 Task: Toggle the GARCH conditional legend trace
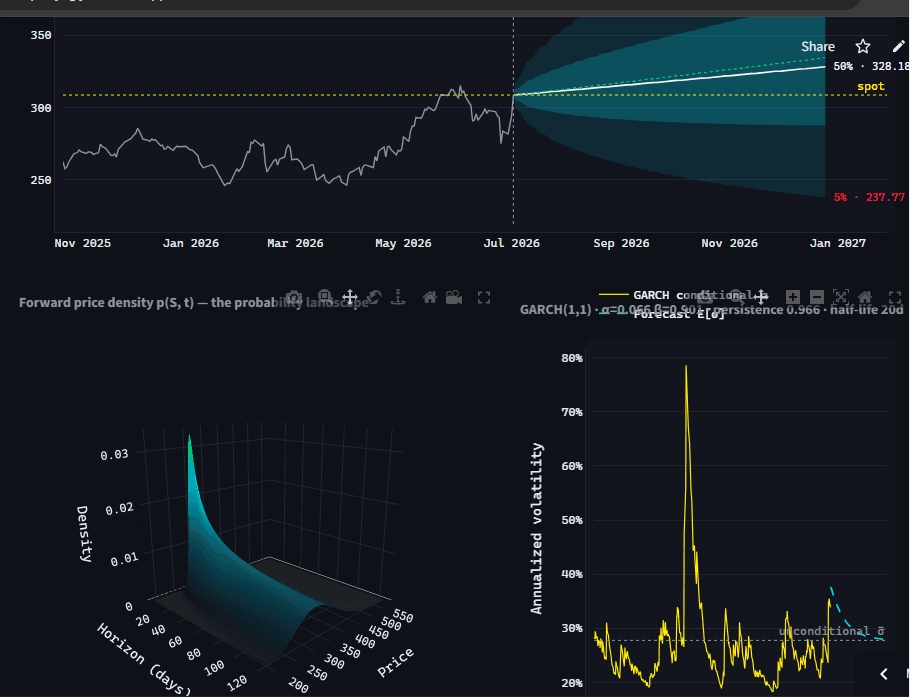pos(683,295)
